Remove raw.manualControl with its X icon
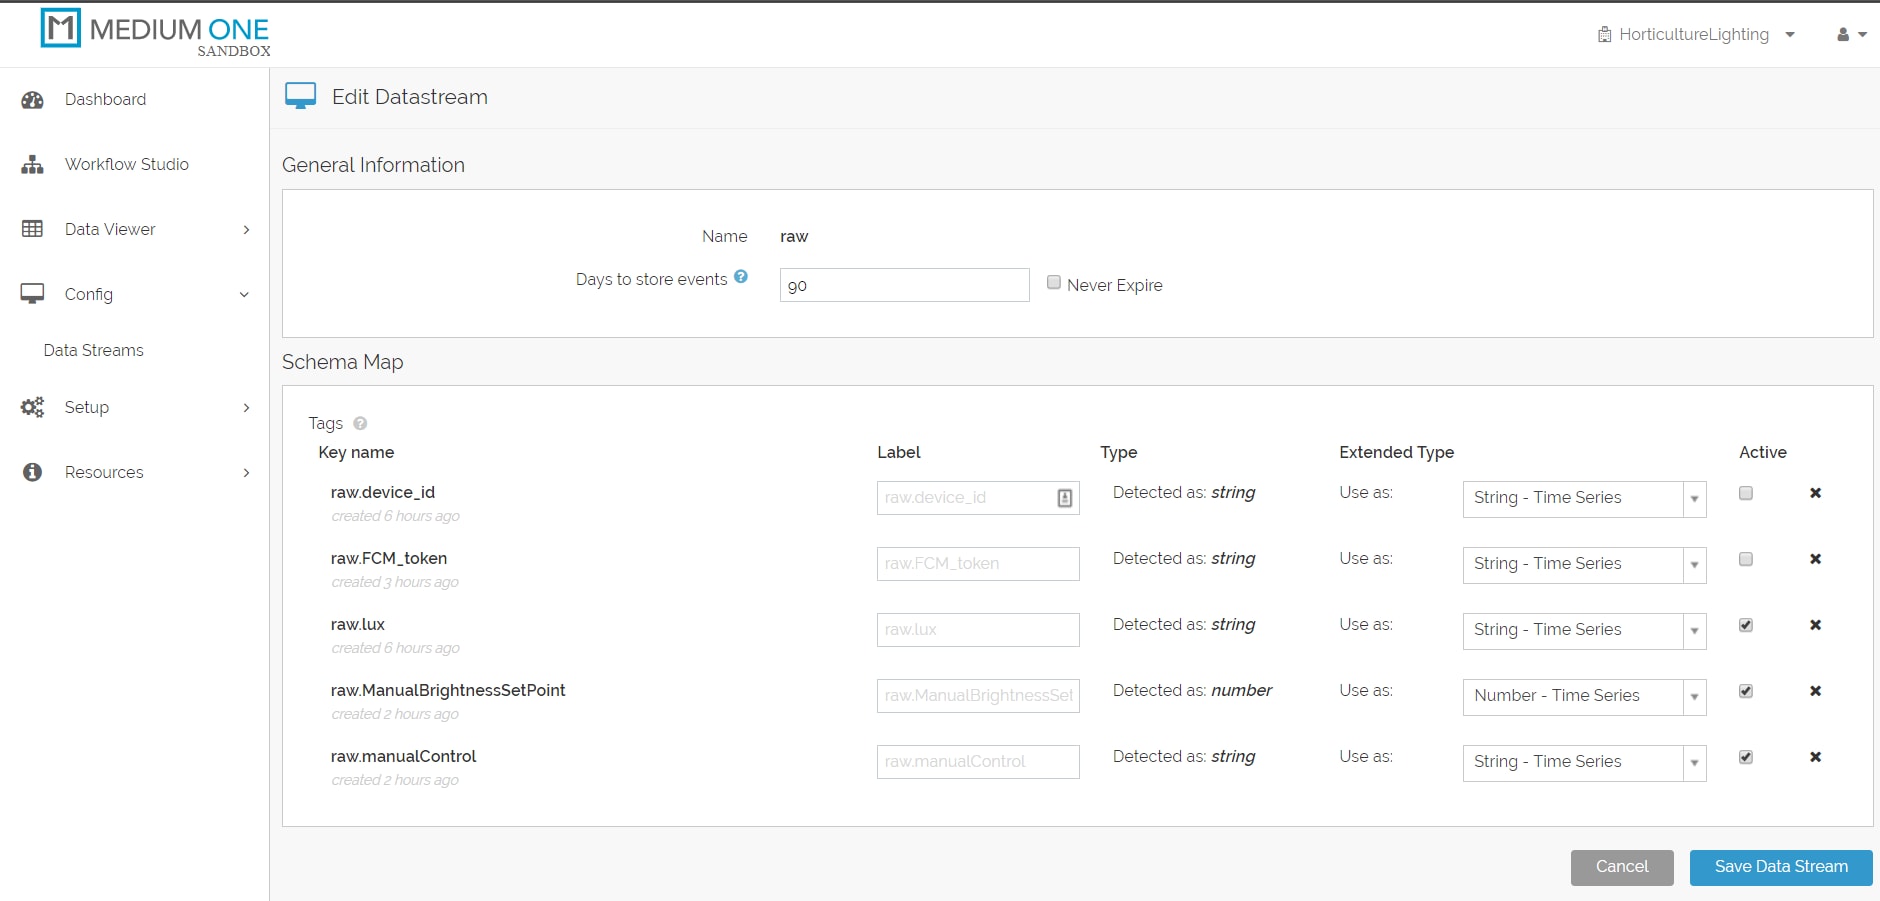Image resolution: width=1880 pixels, height=901 pixels. 1815,757
